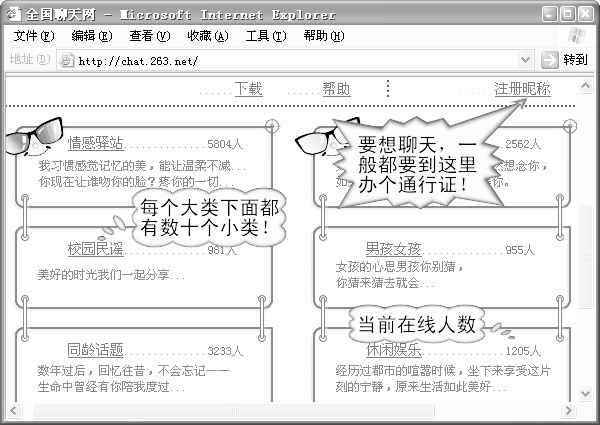Click the 1205人 online count
This screenshot has height=425, width=600.
[522, 351]
